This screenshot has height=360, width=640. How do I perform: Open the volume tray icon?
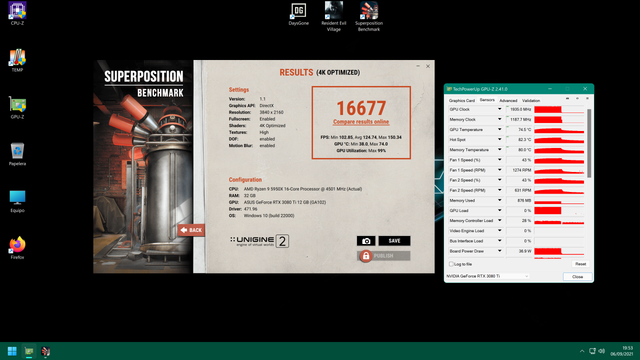602,351
